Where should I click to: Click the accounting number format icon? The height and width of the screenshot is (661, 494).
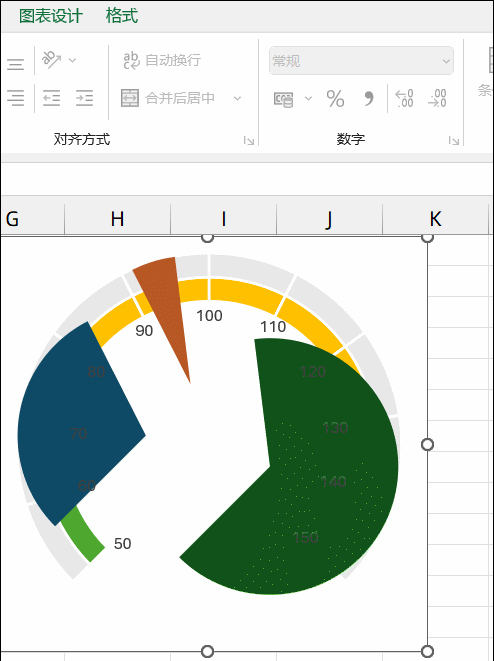[x=284, y=99]
